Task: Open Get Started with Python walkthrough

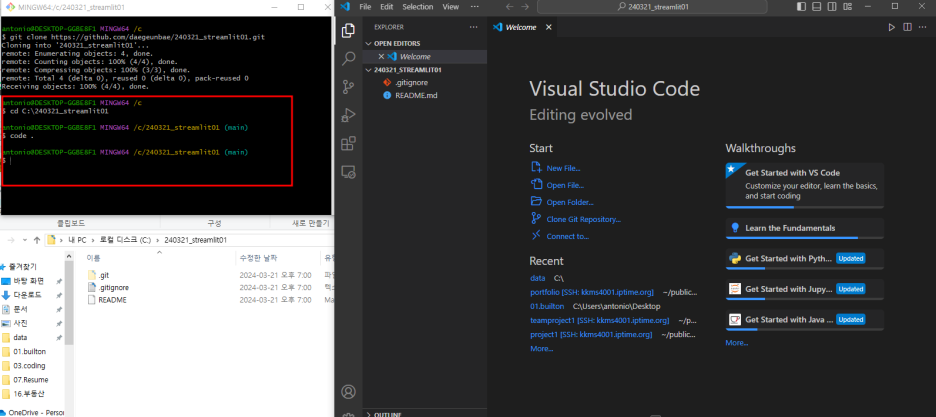Action: point(805,259)
